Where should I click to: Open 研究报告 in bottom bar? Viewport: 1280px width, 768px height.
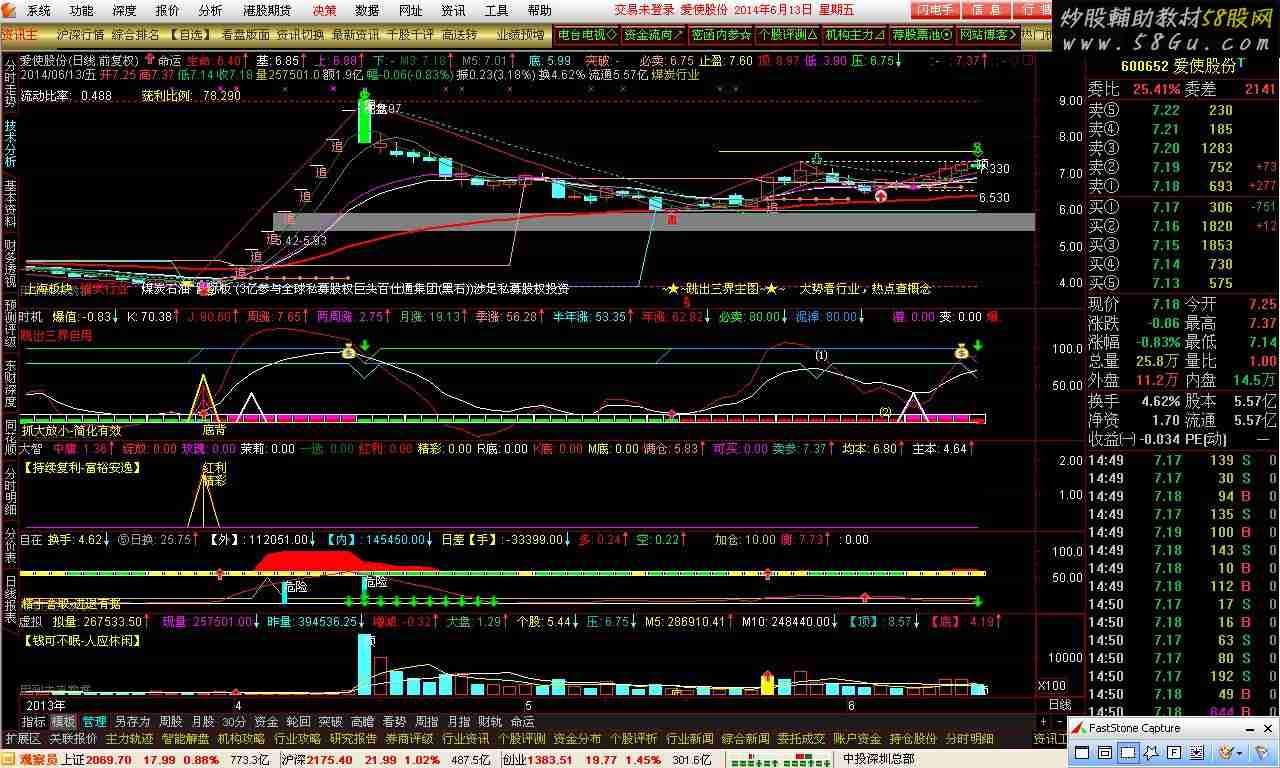click(x=353, y=738)
